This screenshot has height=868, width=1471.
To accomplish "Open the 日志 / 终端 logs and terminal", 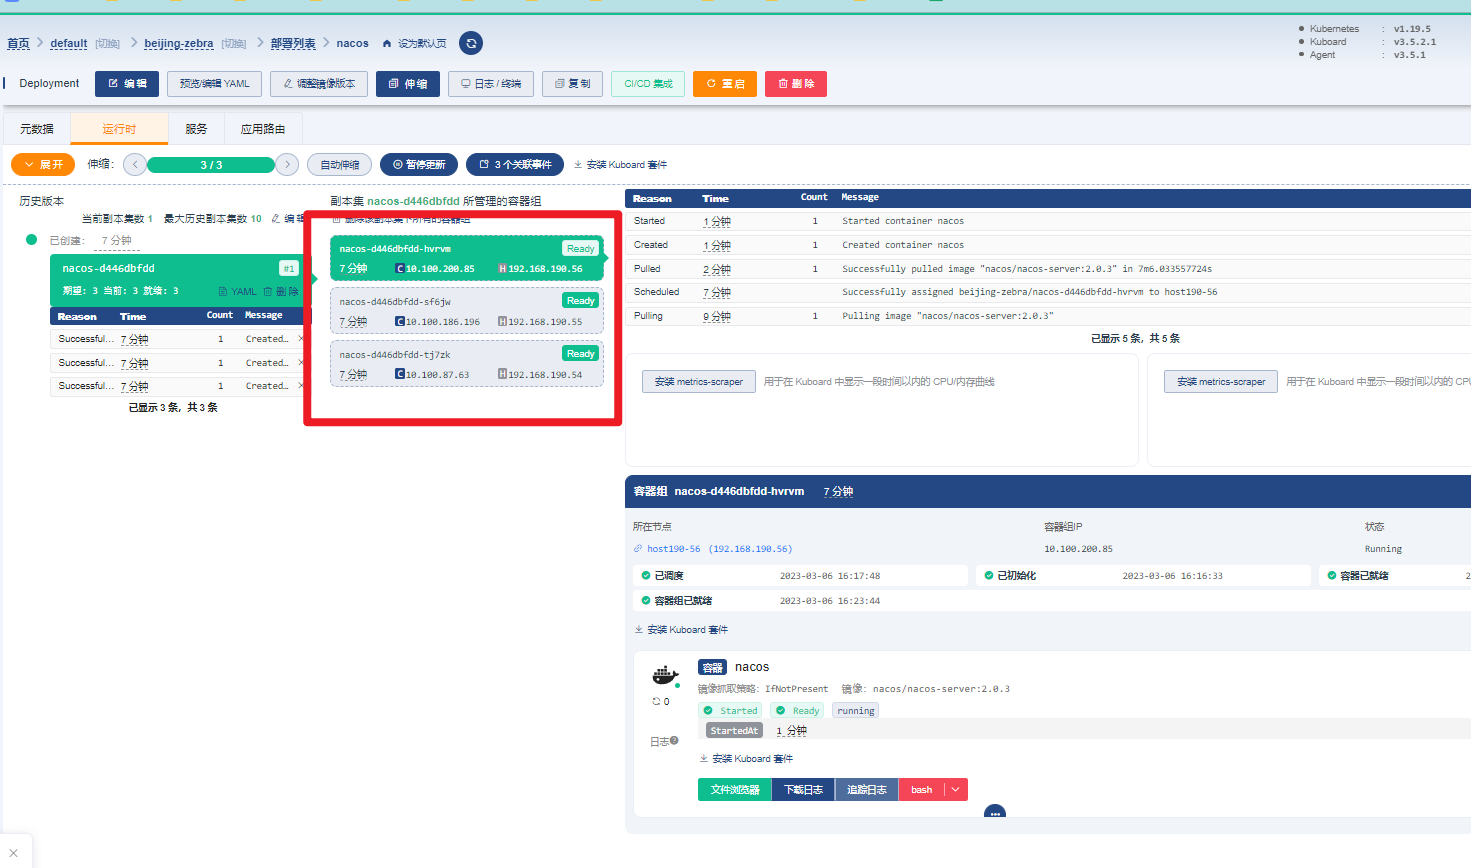I will 491,84.
